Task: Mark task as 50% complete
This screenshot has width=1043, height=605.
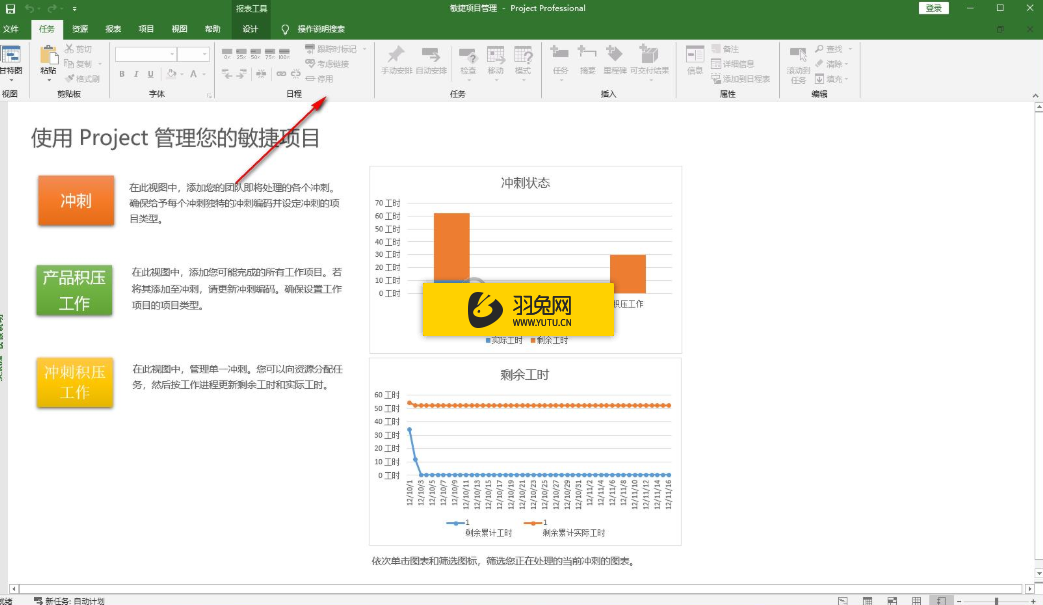Action: point(255,53)
